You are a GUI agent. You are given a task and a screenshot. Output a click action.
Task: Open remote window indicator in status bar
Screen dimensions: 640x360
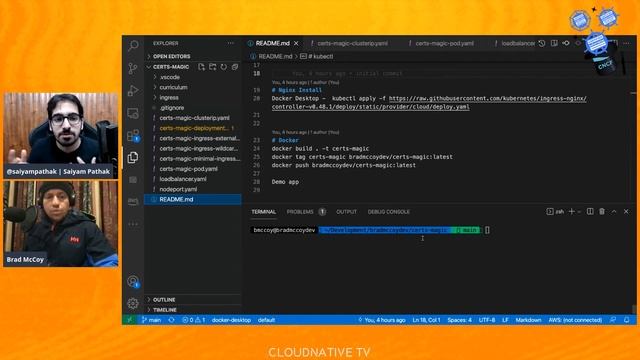pyautogui.click(x=129, y=320)
